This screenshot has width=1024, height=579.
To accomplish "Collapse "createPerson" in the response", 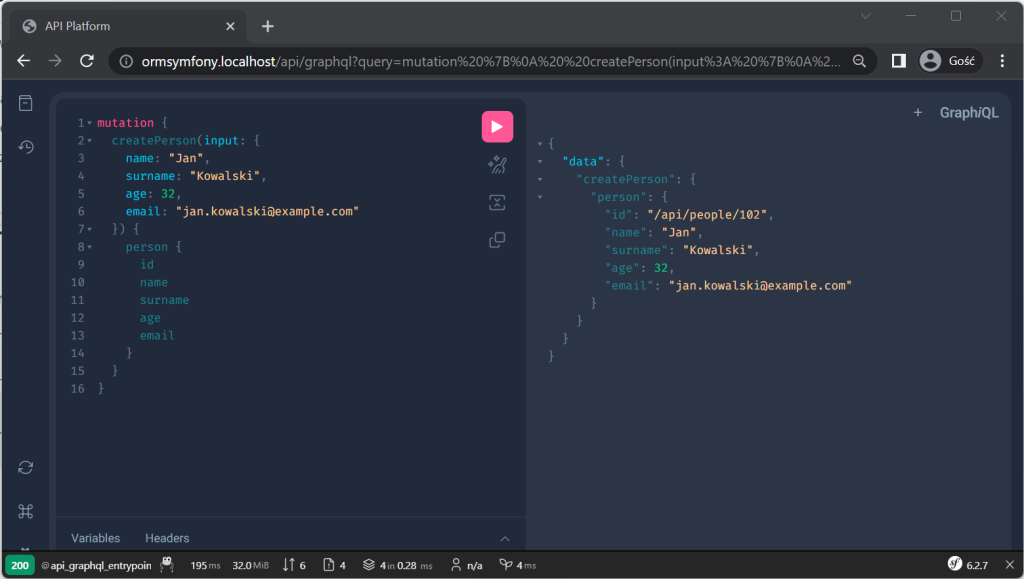I will pyautogui.click(x=540, y=179).
